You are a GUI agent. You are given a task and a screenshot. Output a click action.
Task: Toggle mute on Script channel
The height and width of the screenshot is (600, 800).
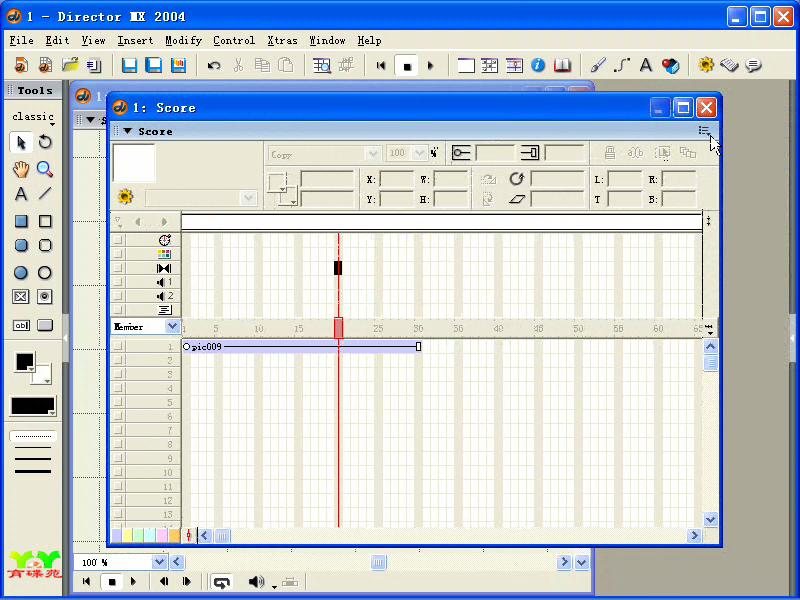click(x=118, y=309)
